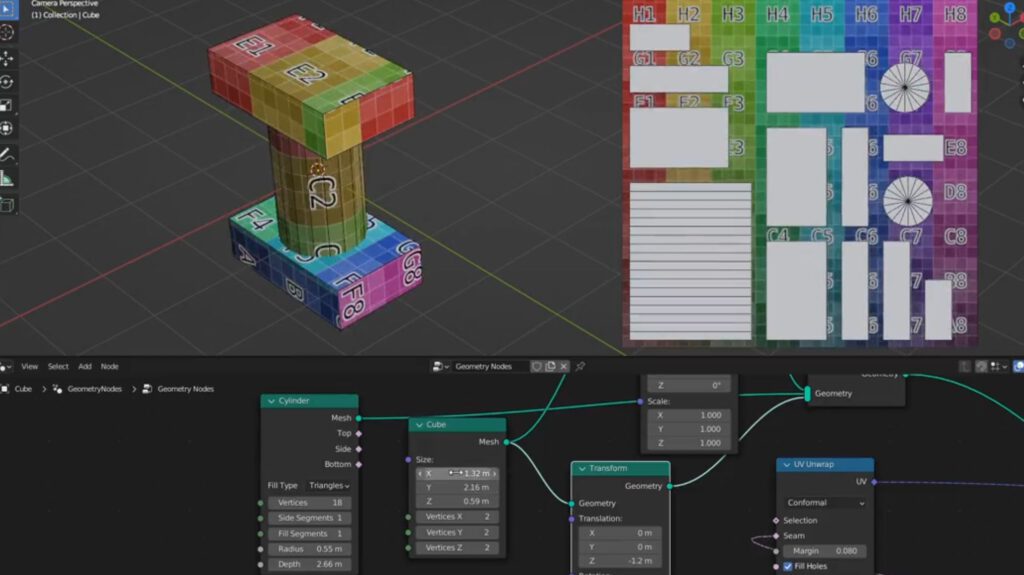Select the 3D Cursor tool
Viewport: 1024px width, 575px height.
[7, 33]
